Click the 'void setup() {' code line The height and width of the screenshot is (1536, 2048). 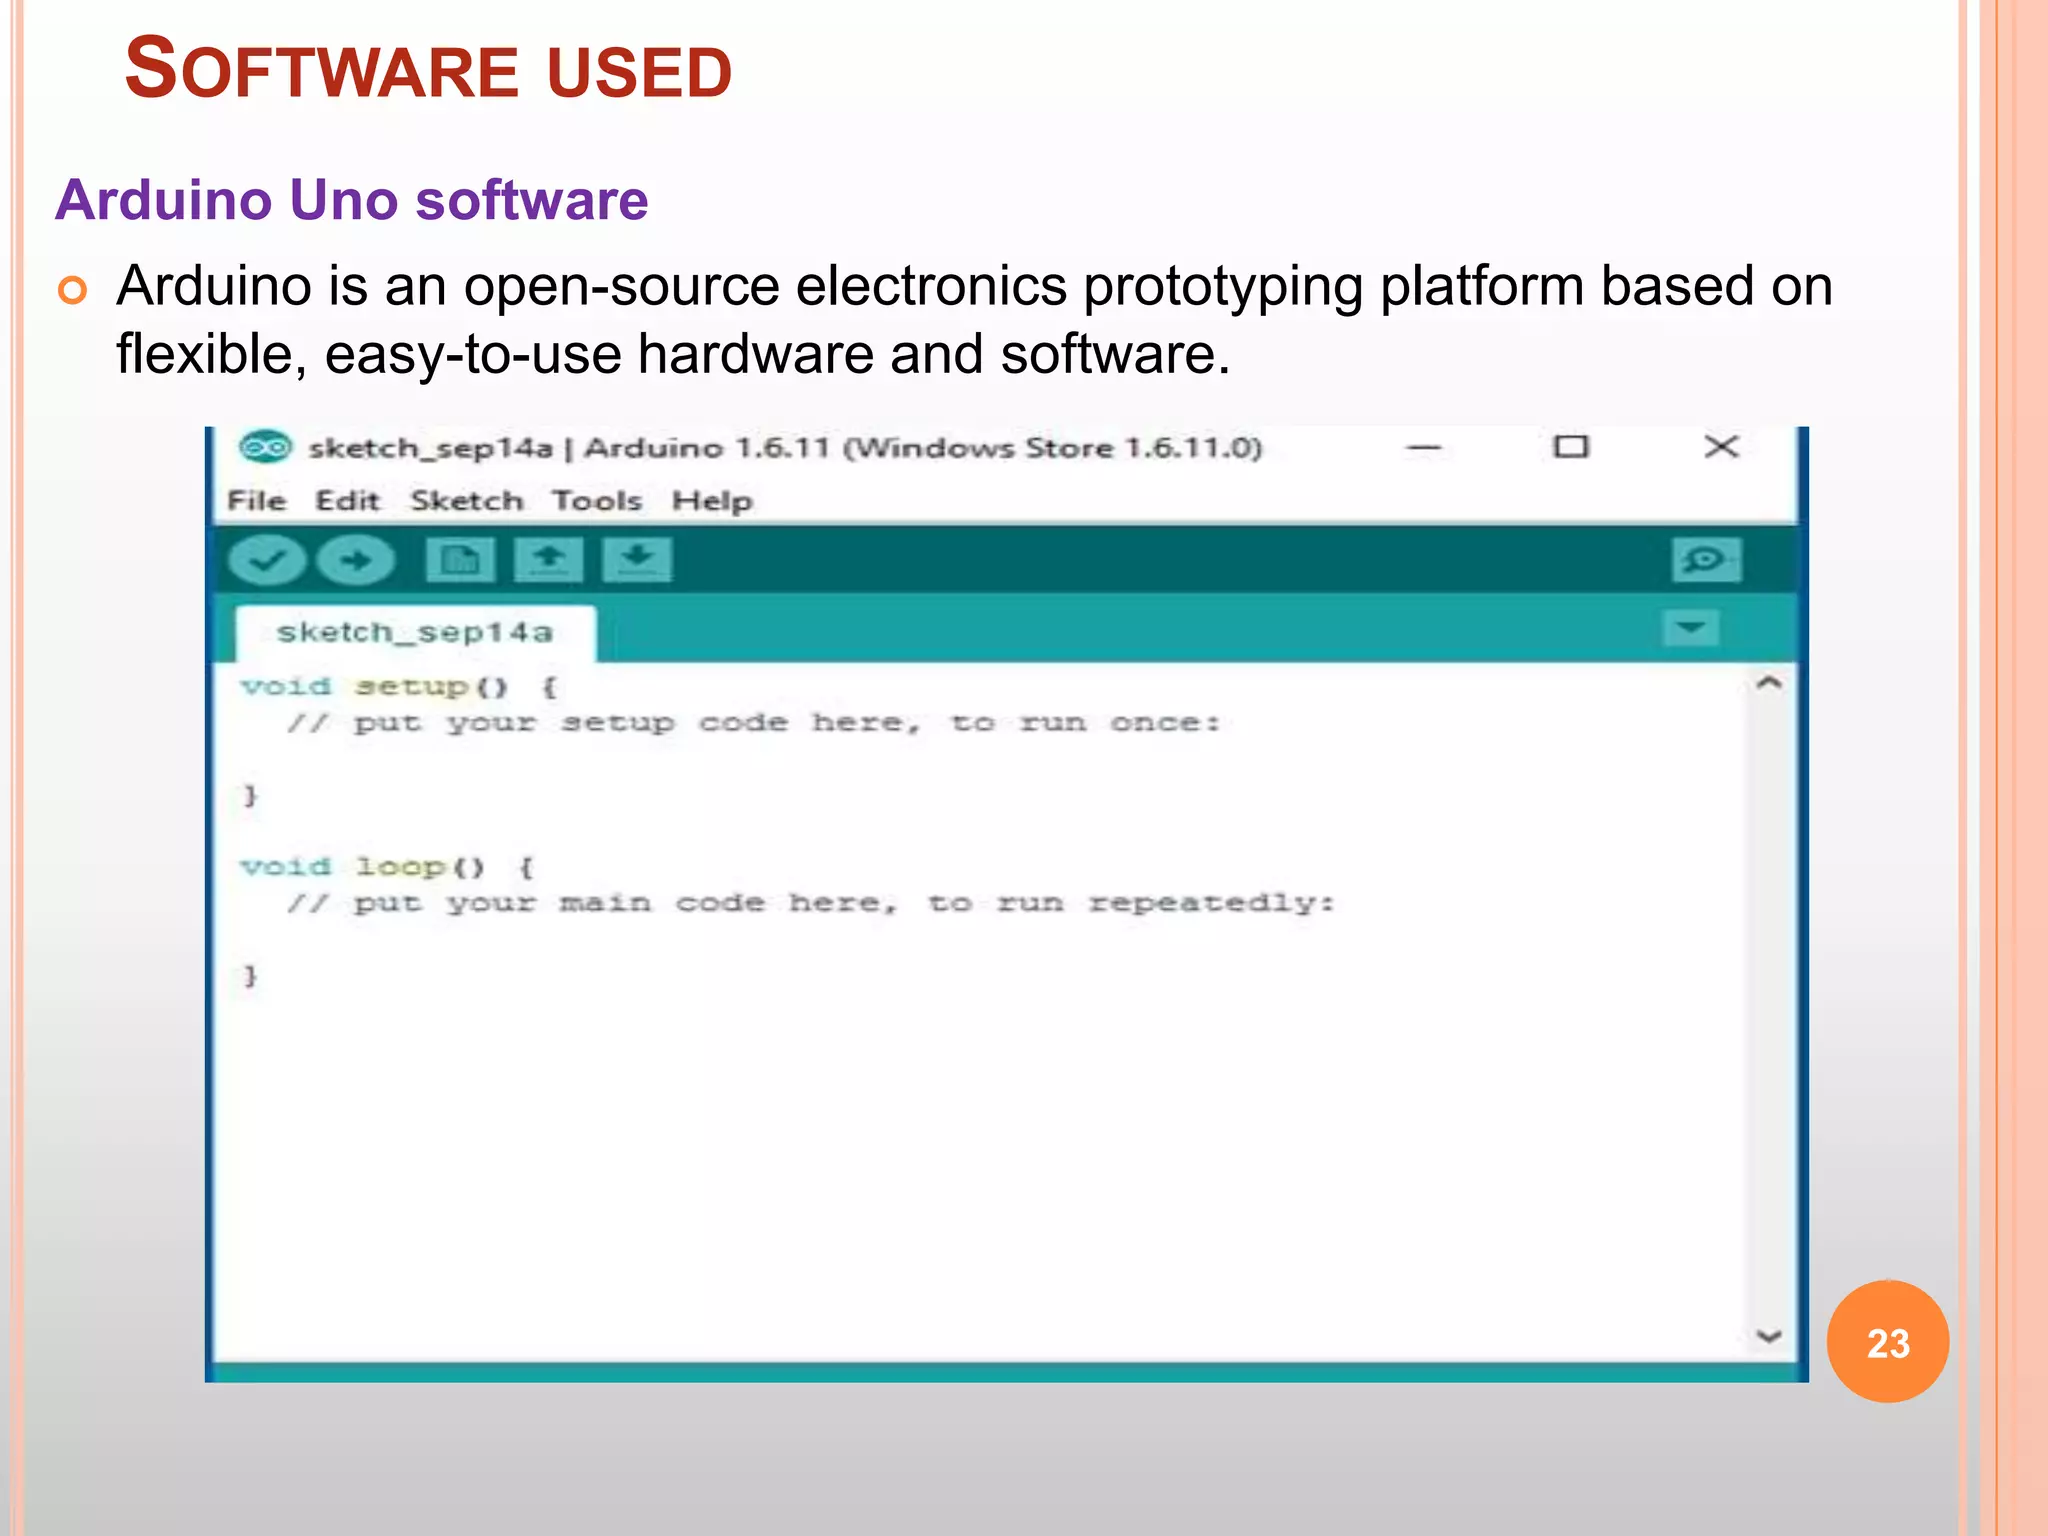point(398,687)
